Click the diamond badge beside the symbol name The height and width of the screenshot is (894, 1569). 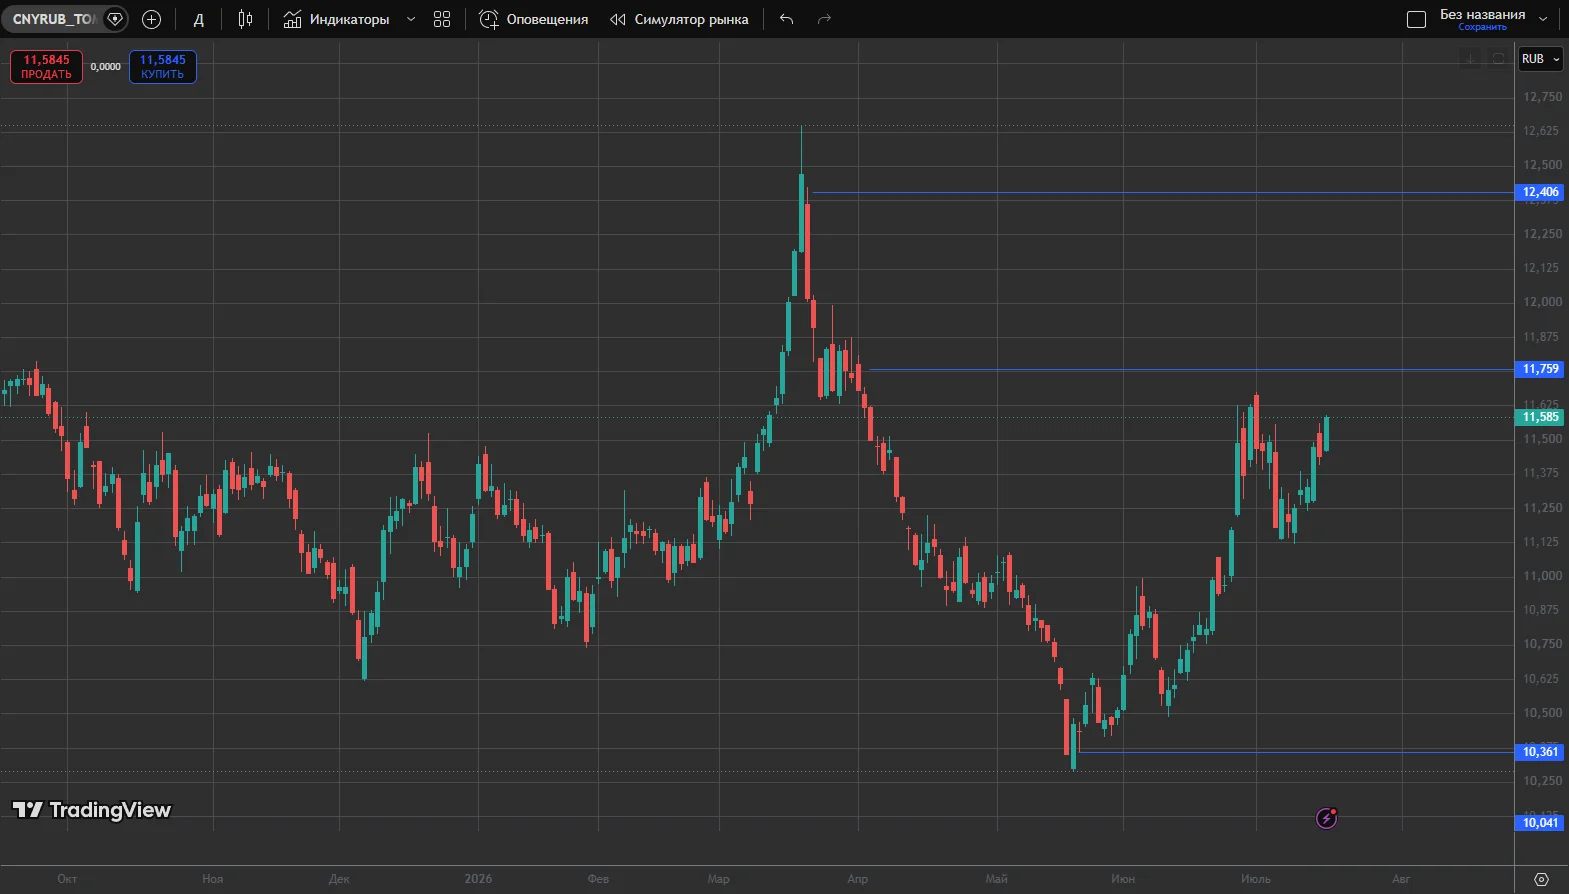115,19
